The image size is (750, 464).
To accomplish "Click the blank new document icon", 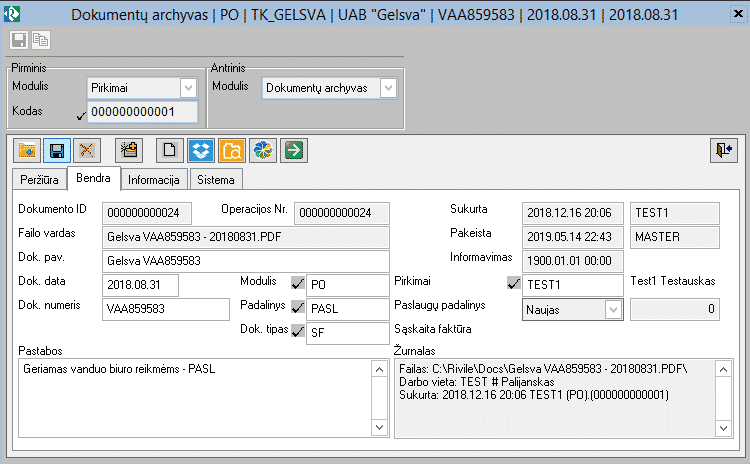I will tap(171, 150).
